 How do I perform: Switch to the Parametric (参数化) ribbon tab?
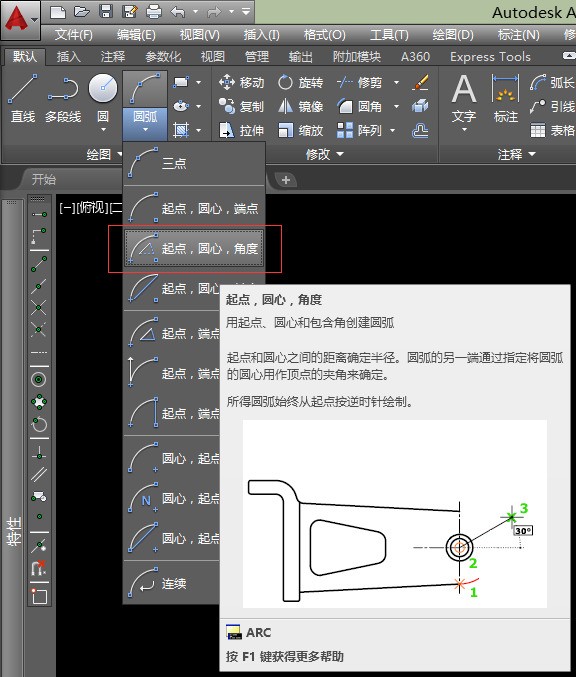(163, 57)
